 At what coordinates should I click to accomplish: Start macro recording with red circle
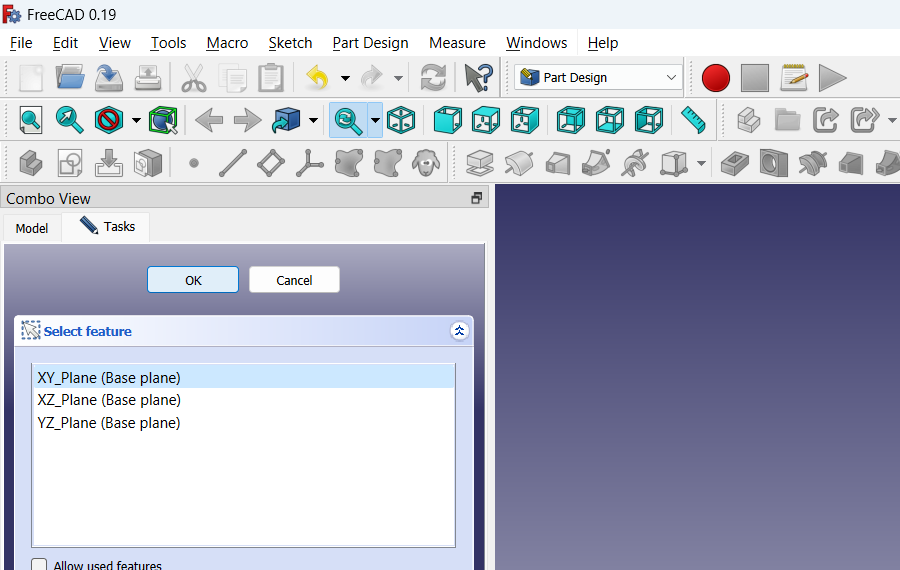tap(716, 77)
